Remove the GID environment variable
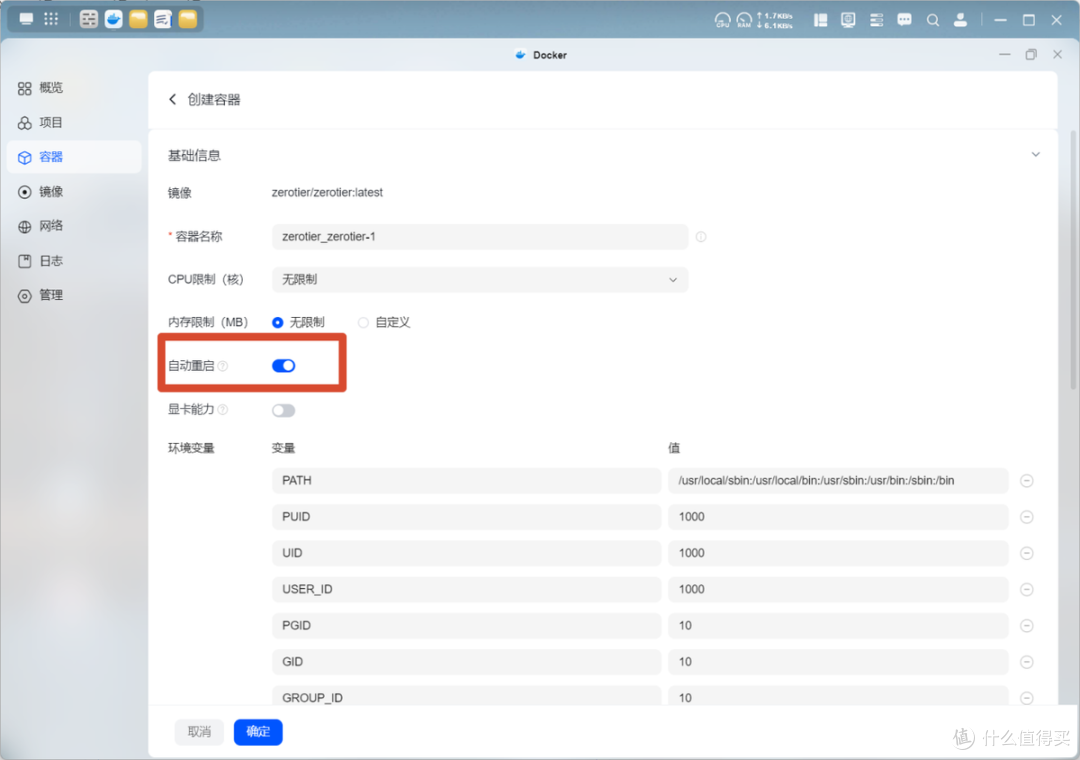 coord(1026,661)
